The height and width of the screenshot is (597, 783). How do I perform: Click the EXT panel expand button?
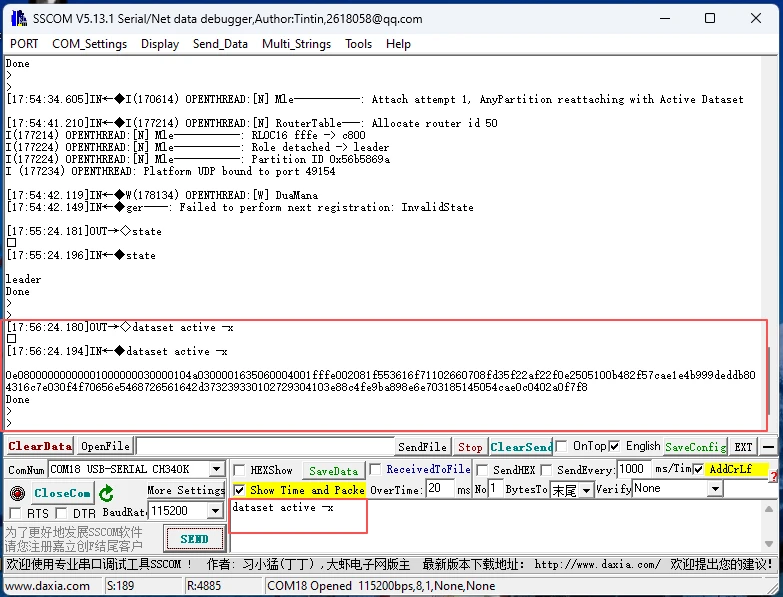point(743,447)
